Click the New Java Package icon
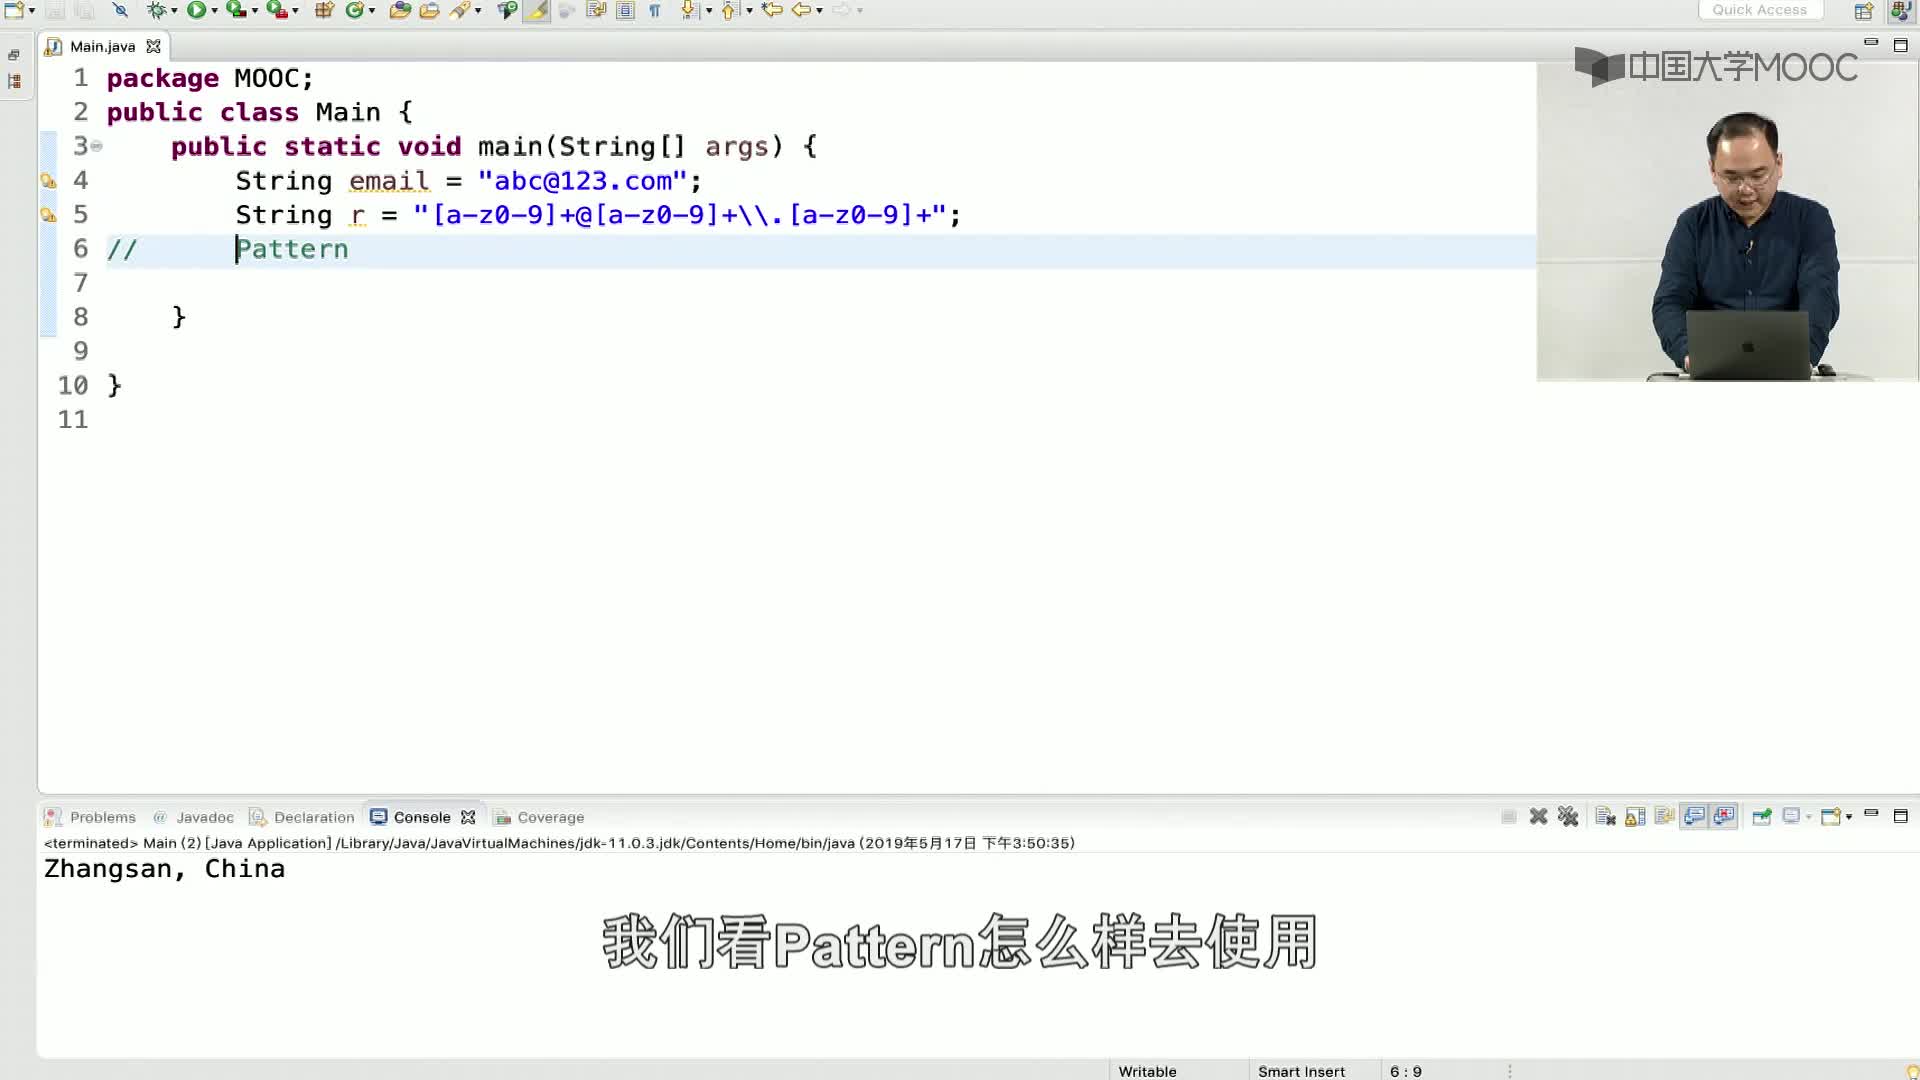The width and height of the screenshot is (1920, 1080). pyautogui.click(x=324, y=10)
